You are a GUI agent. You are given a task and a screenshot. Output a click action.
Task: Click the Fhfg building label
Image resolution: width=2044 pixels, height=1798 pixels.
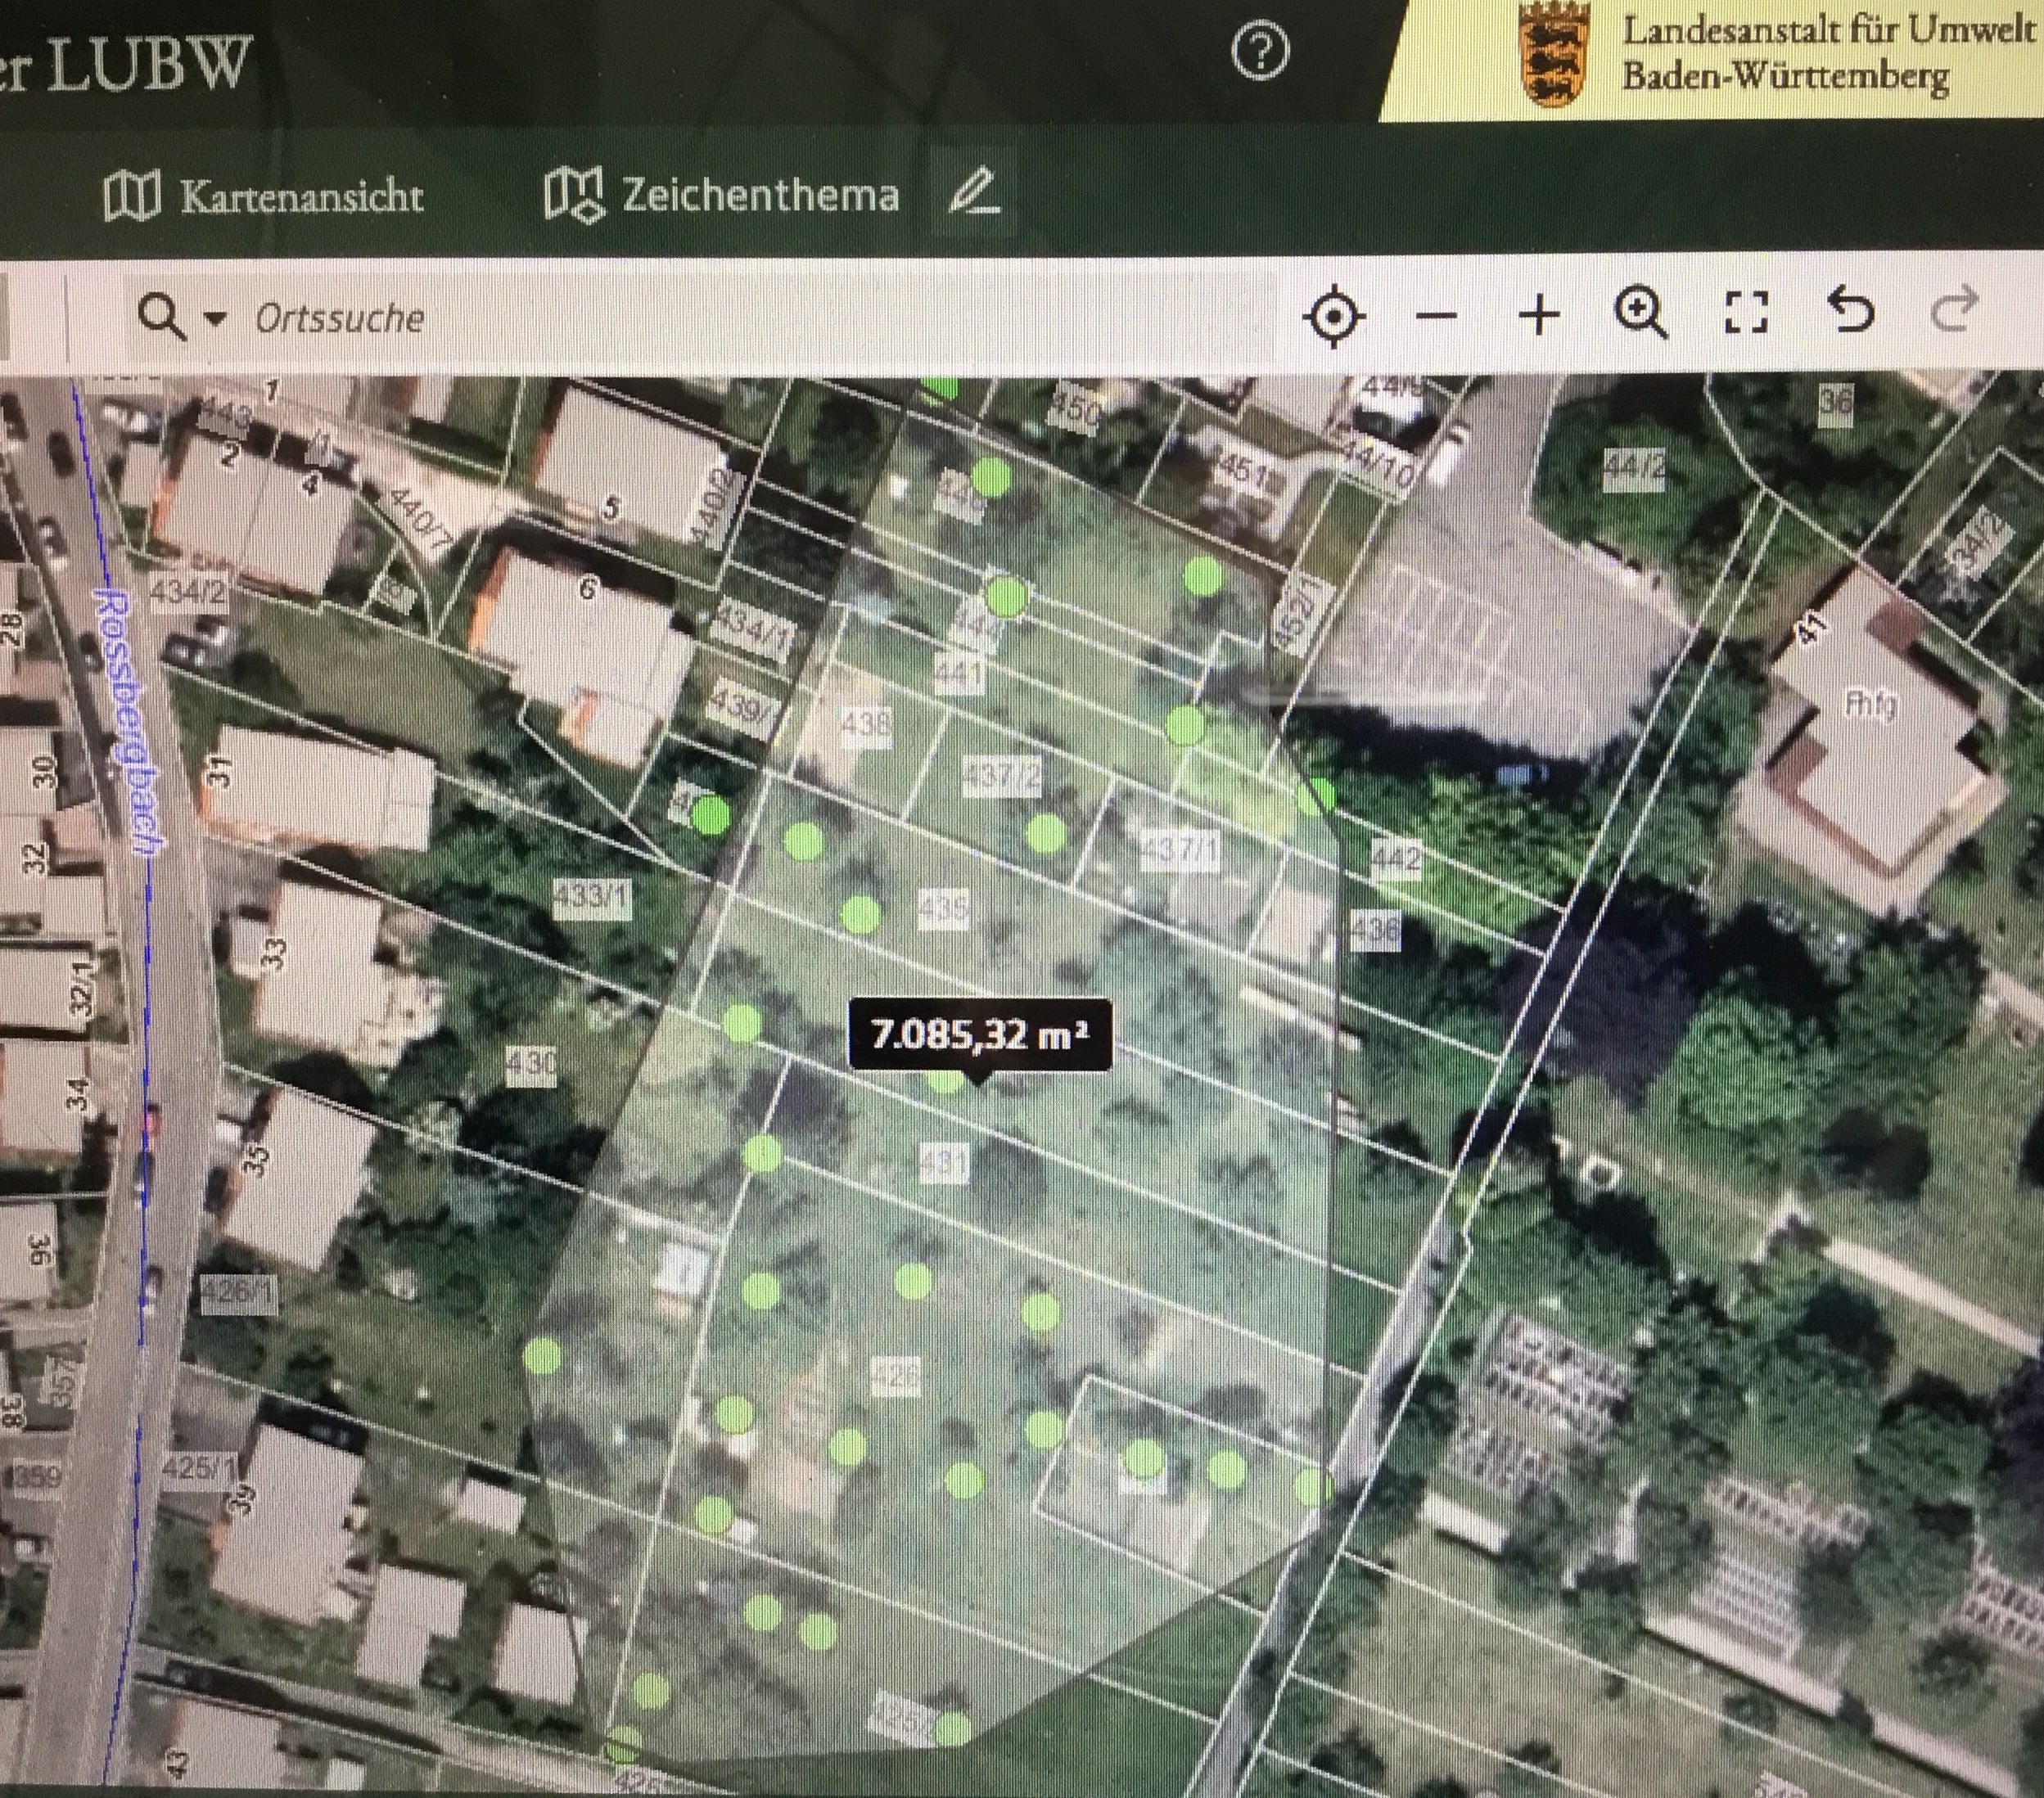(x=1868, y=706)
